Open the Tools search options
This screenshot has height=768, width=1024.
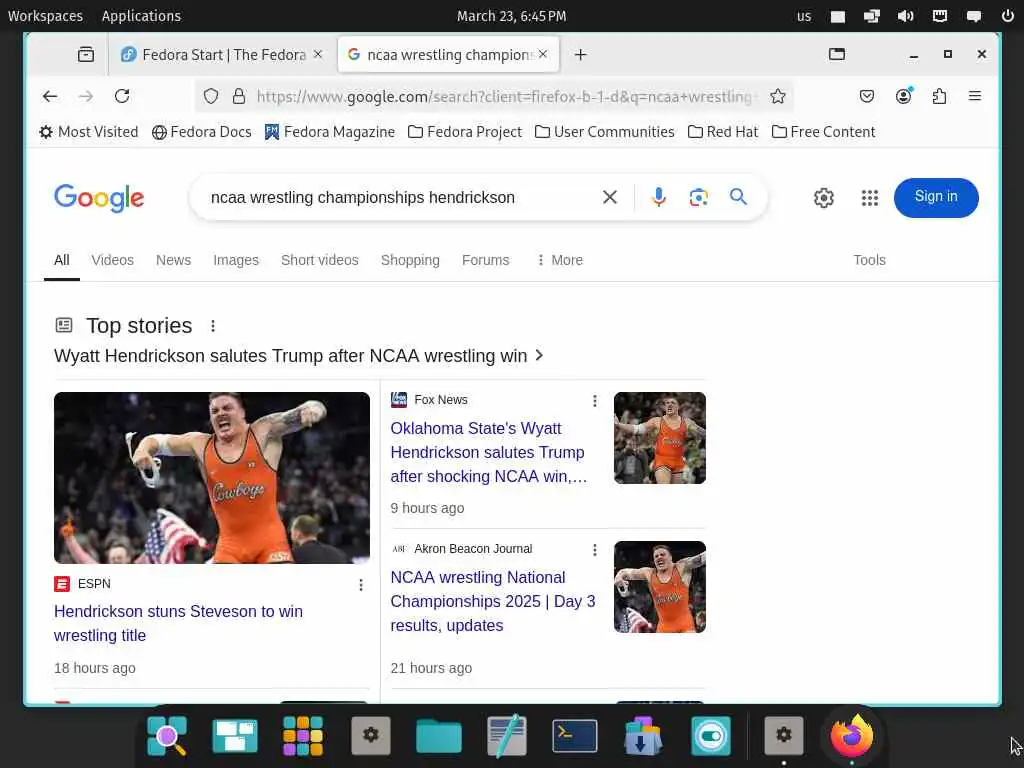pyautogui.click(x=869, y=260)
